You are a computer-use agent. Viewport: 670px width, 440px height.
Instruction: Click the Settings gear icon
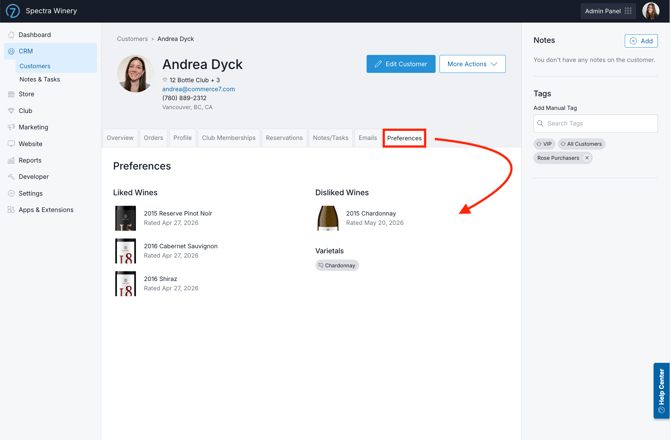(x=11, y=193)
